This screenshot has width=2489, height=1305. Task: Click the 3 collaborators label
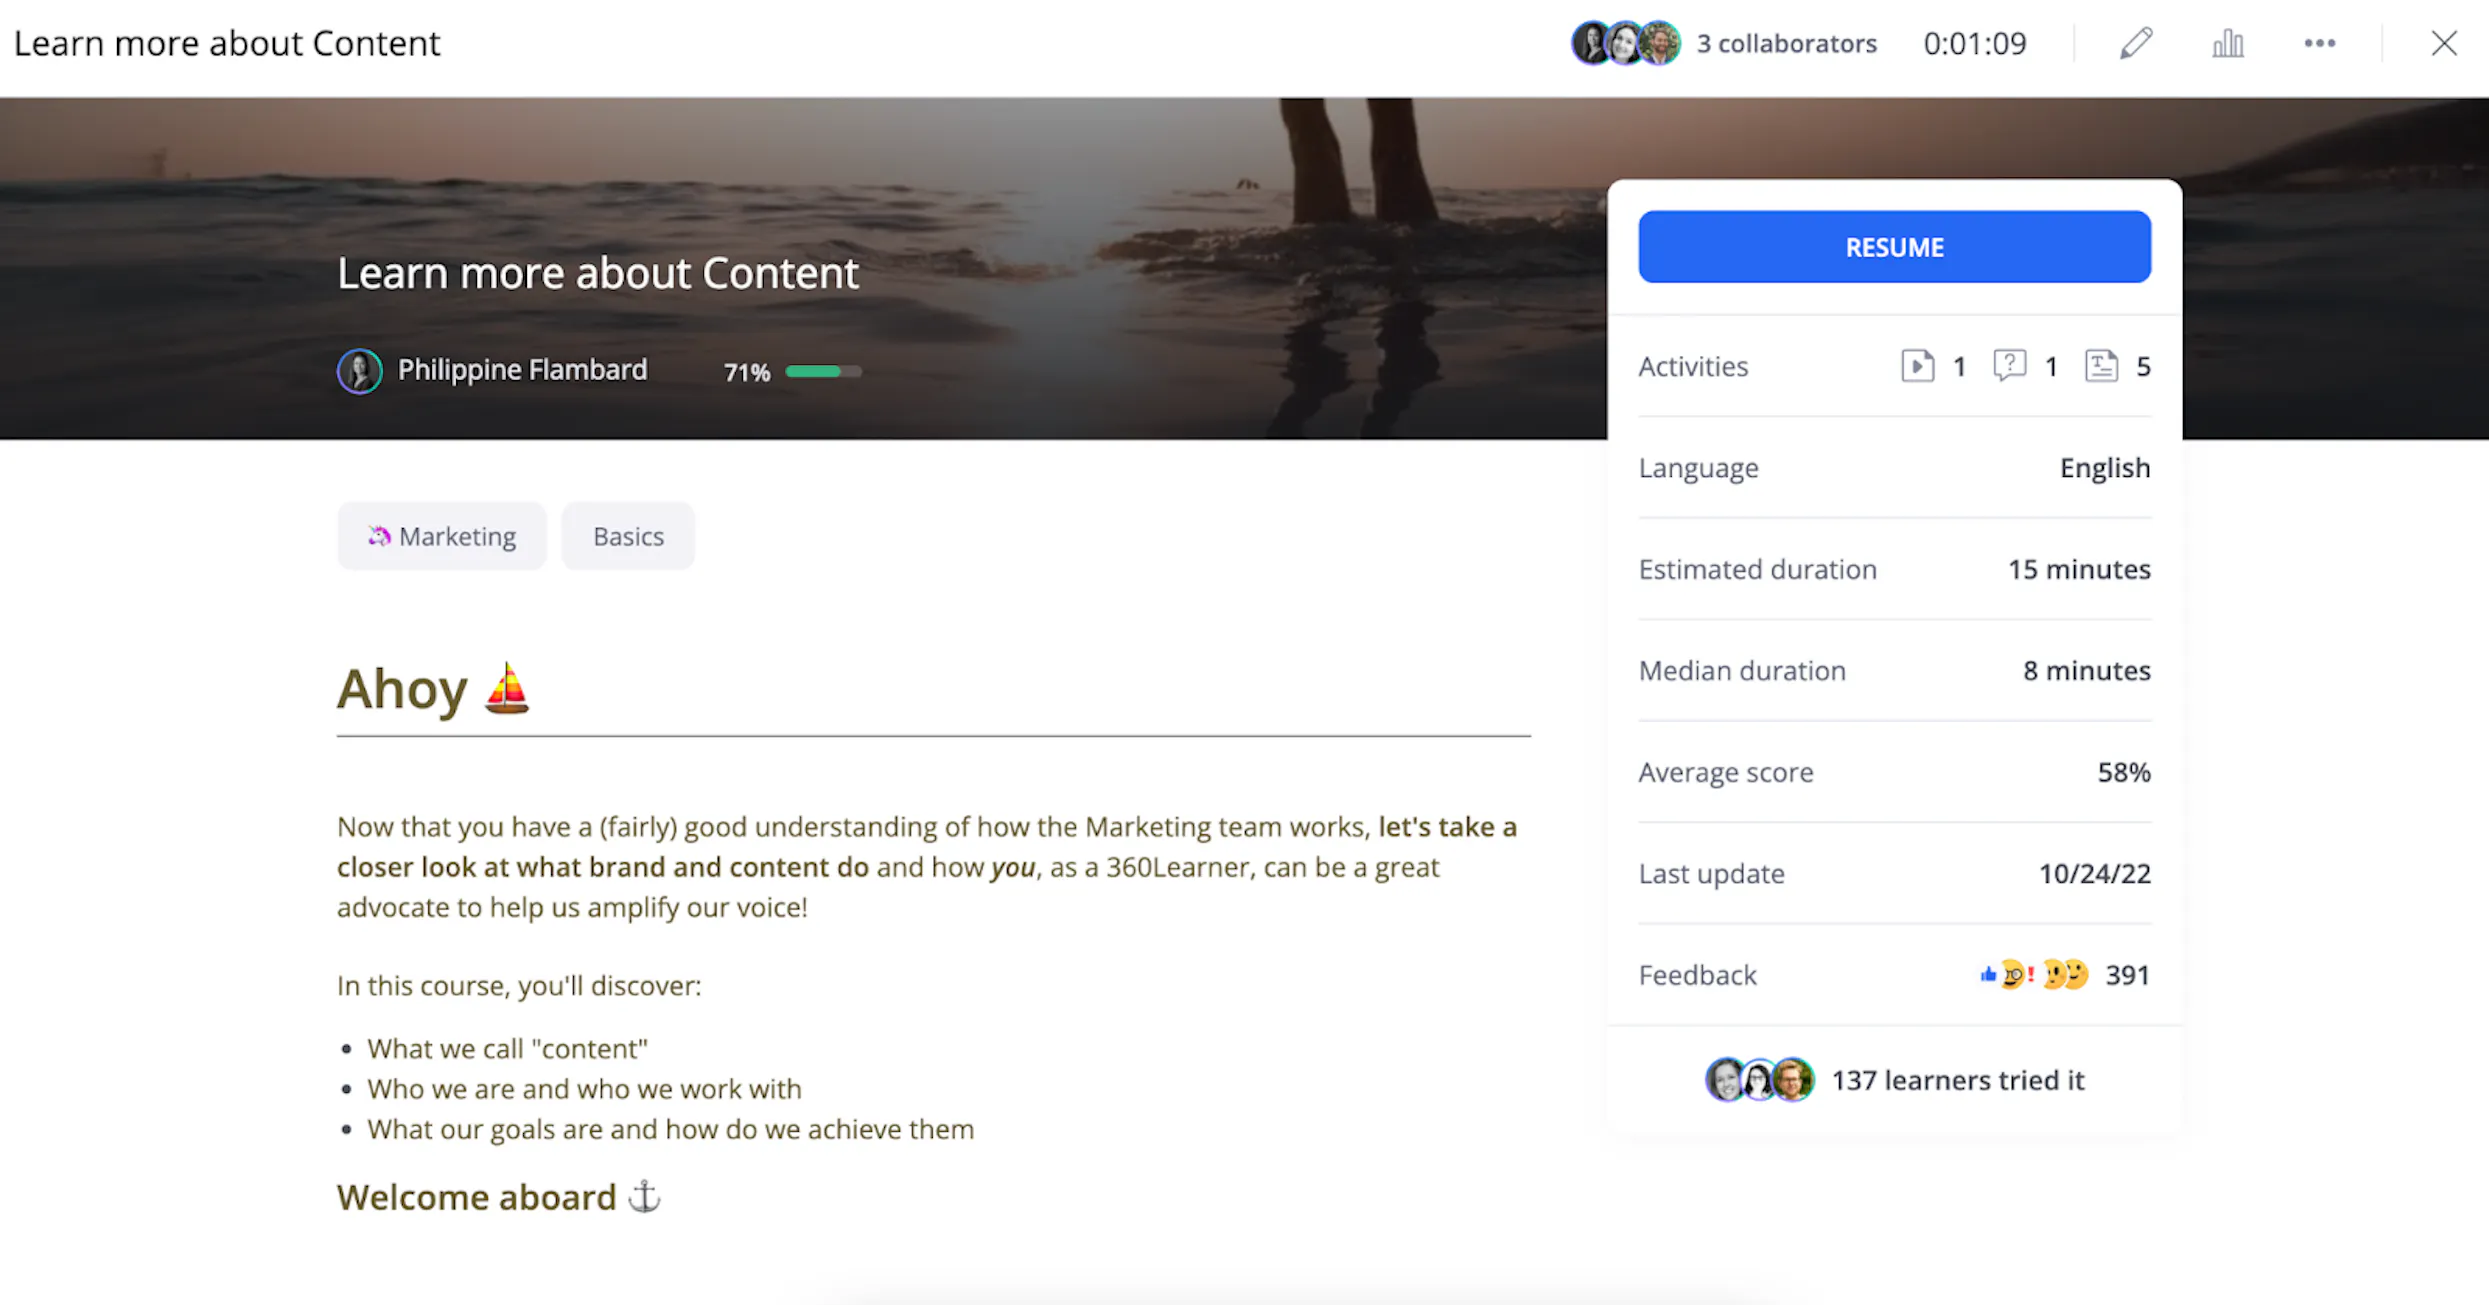tap(1787, 43)
